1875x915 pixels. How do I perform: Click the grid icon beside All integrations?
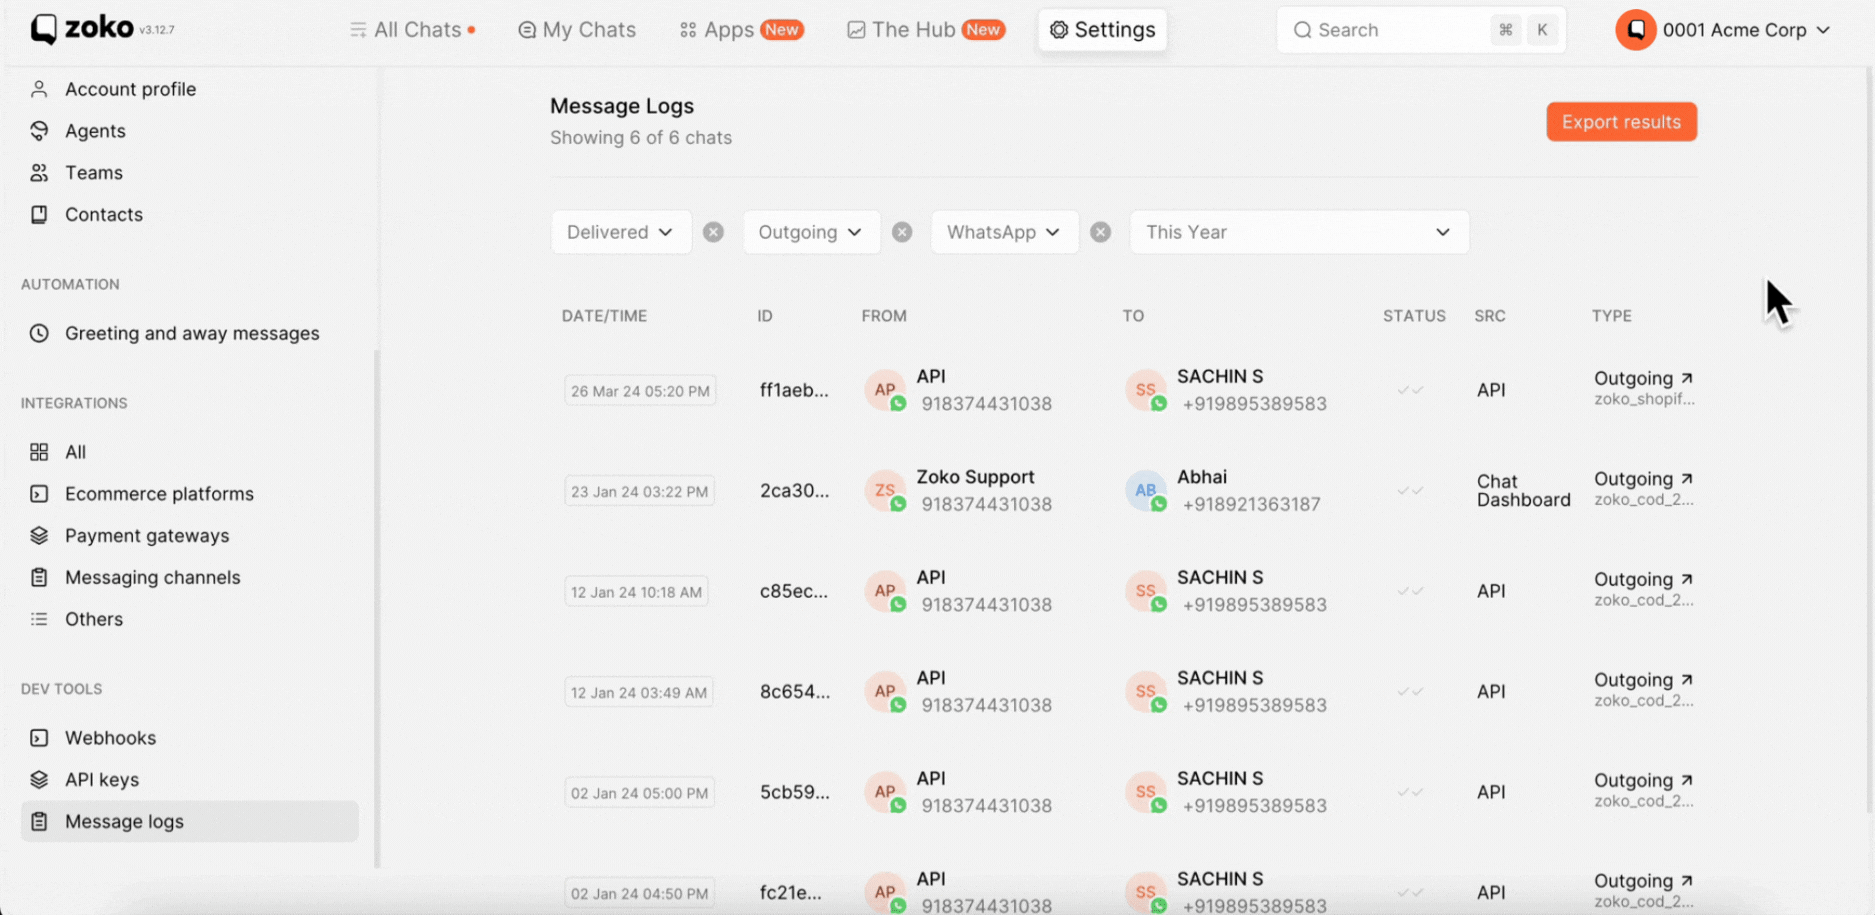click(39, 452)
